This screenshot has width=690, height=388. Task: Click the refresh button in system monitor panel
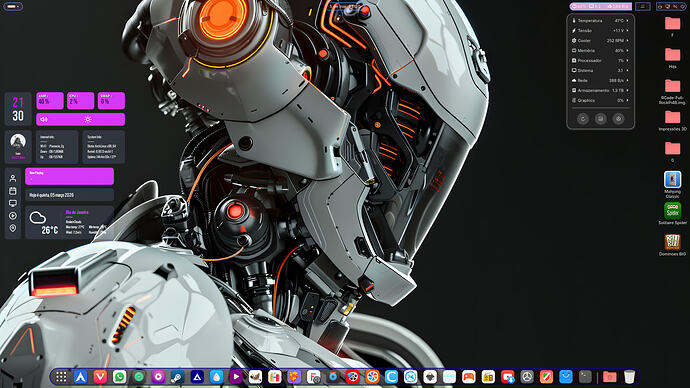tap(583, 119)
